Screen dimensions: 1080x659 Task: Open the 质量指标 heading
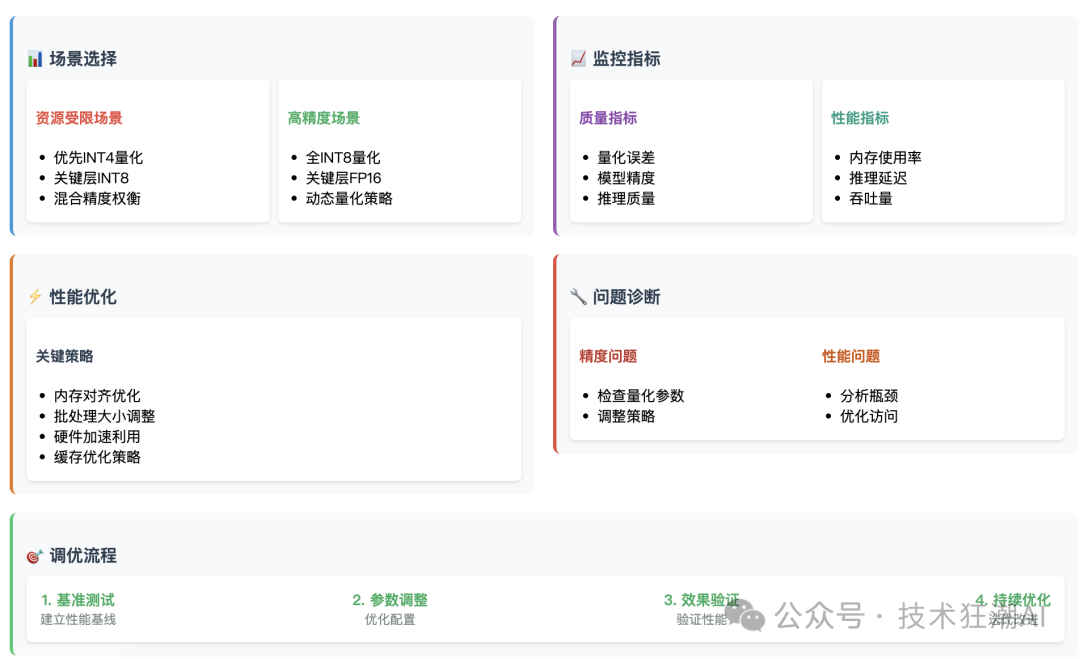(608, 118)
